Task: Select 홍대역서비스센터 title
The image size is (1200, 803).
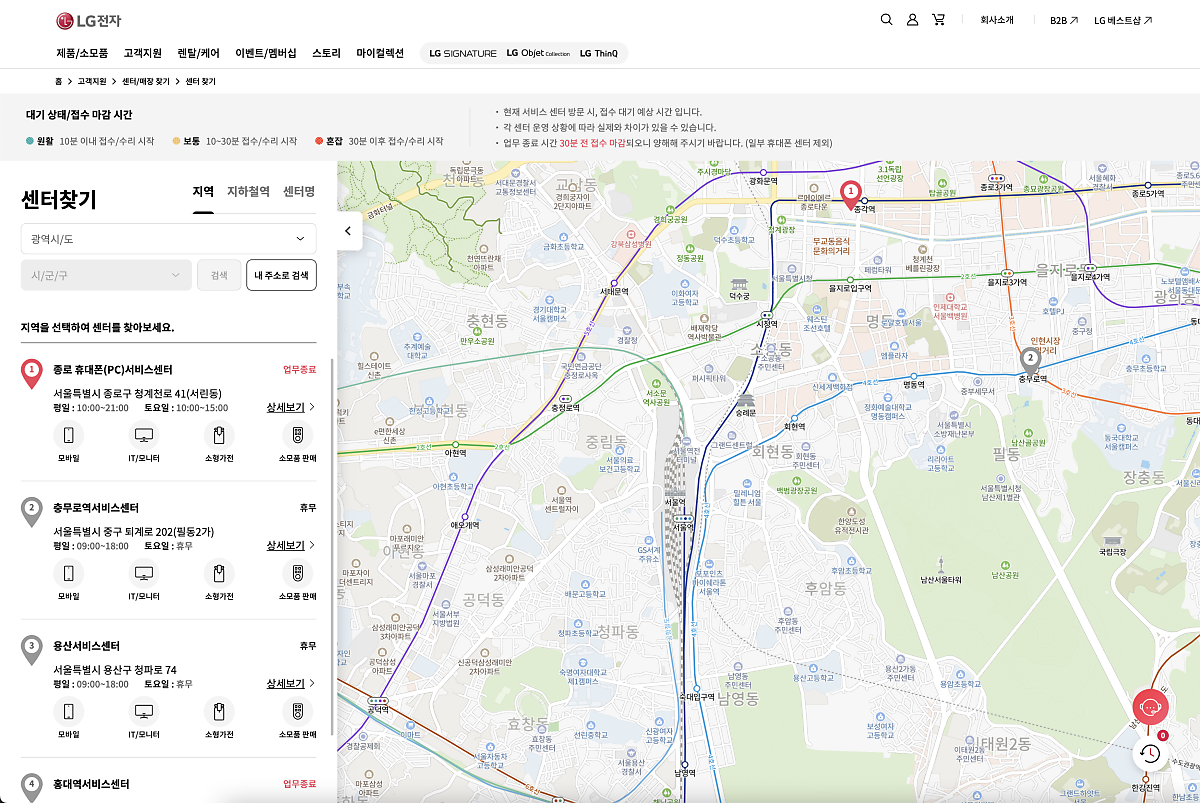Action: (x=91, y=784)
